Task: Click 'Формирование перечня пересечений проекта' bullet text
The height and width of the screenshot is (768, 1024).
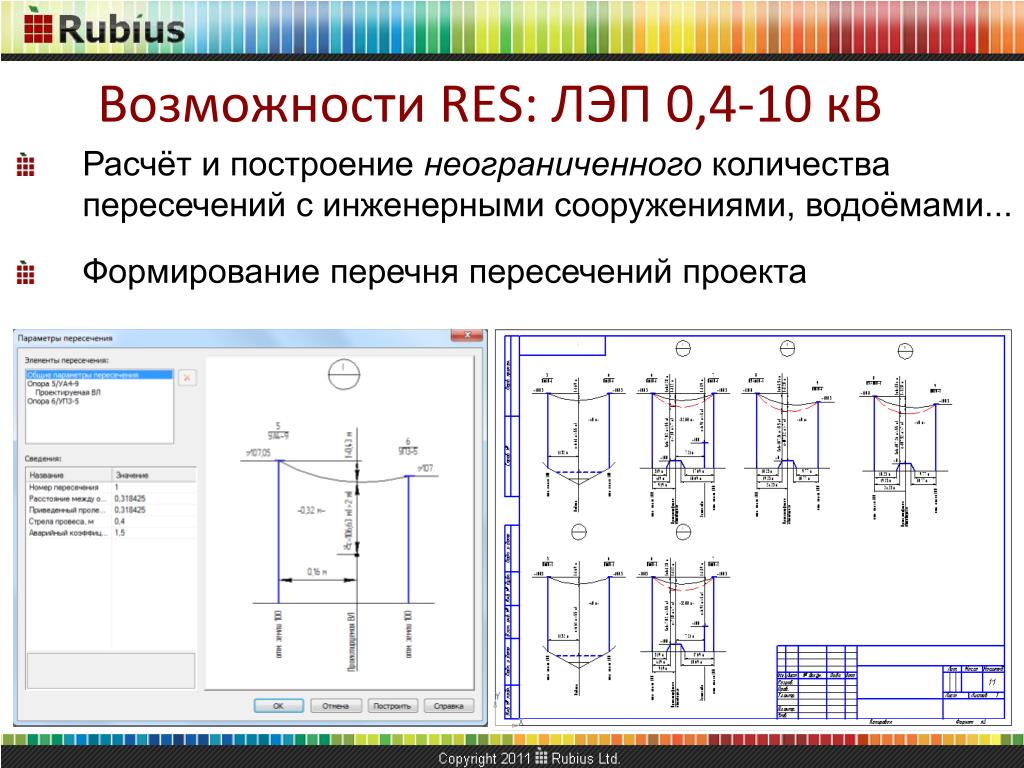Action: tap(444, 272)
